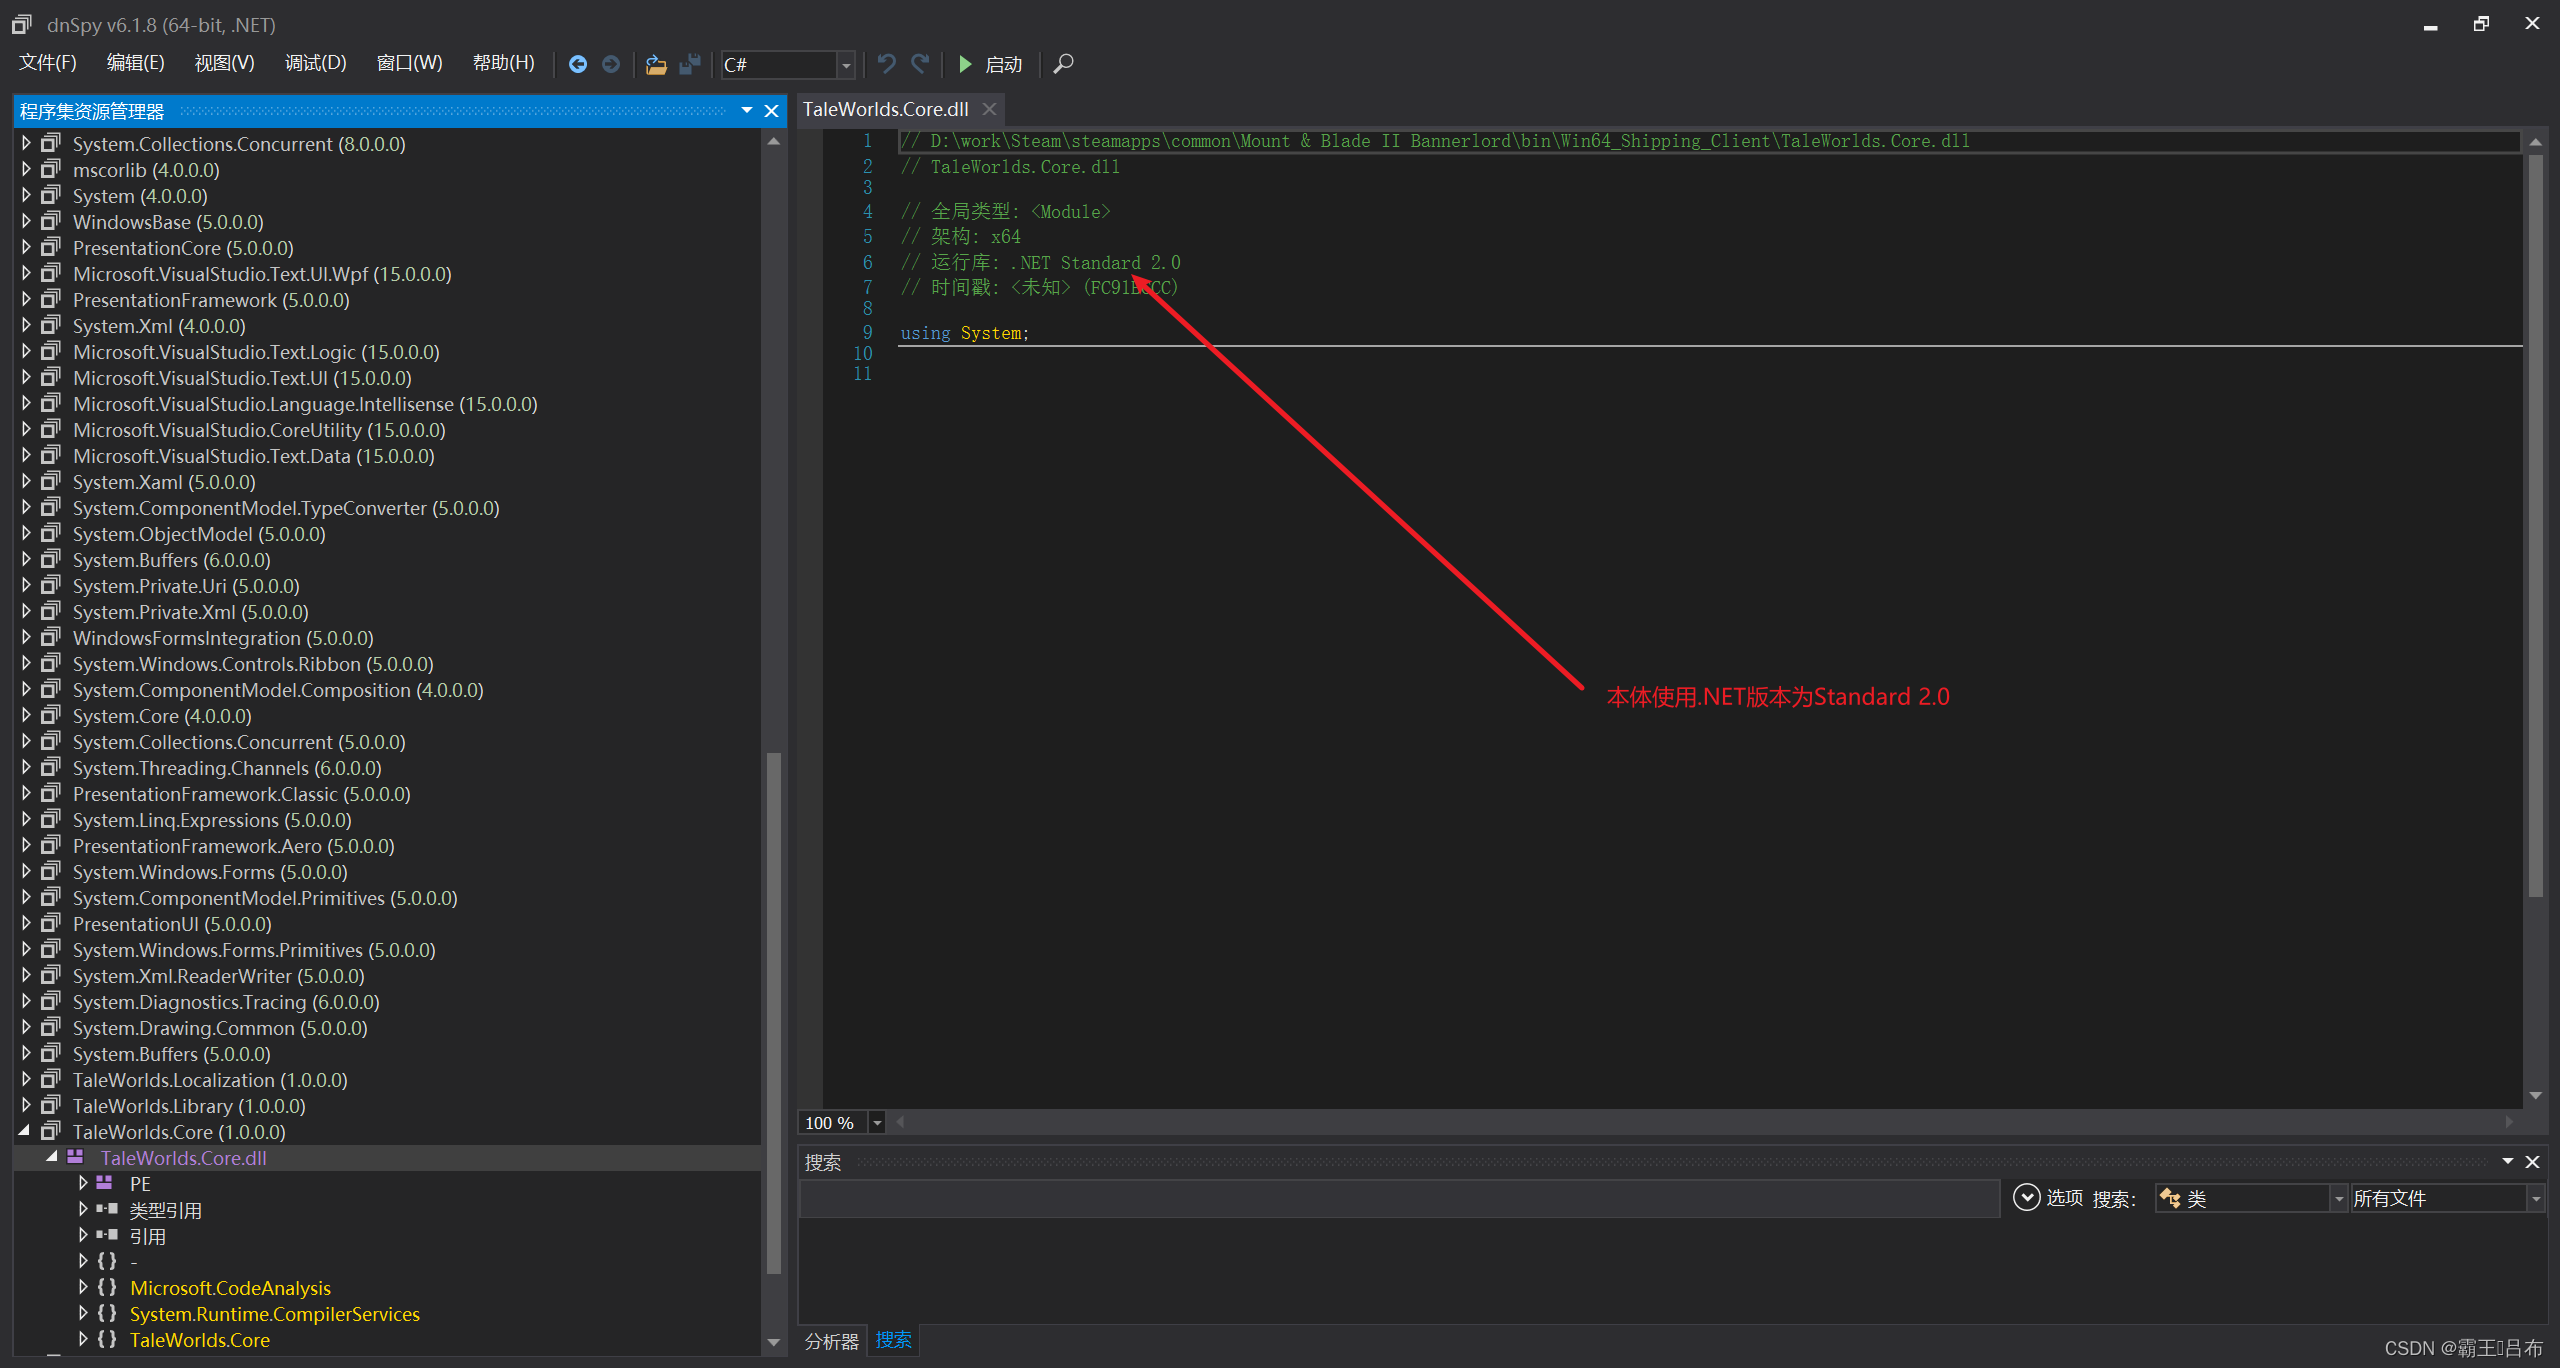Screen dimensions: 2560x1368
Task: Open assembly explorer panel options arrow
Action: point(747,111)
